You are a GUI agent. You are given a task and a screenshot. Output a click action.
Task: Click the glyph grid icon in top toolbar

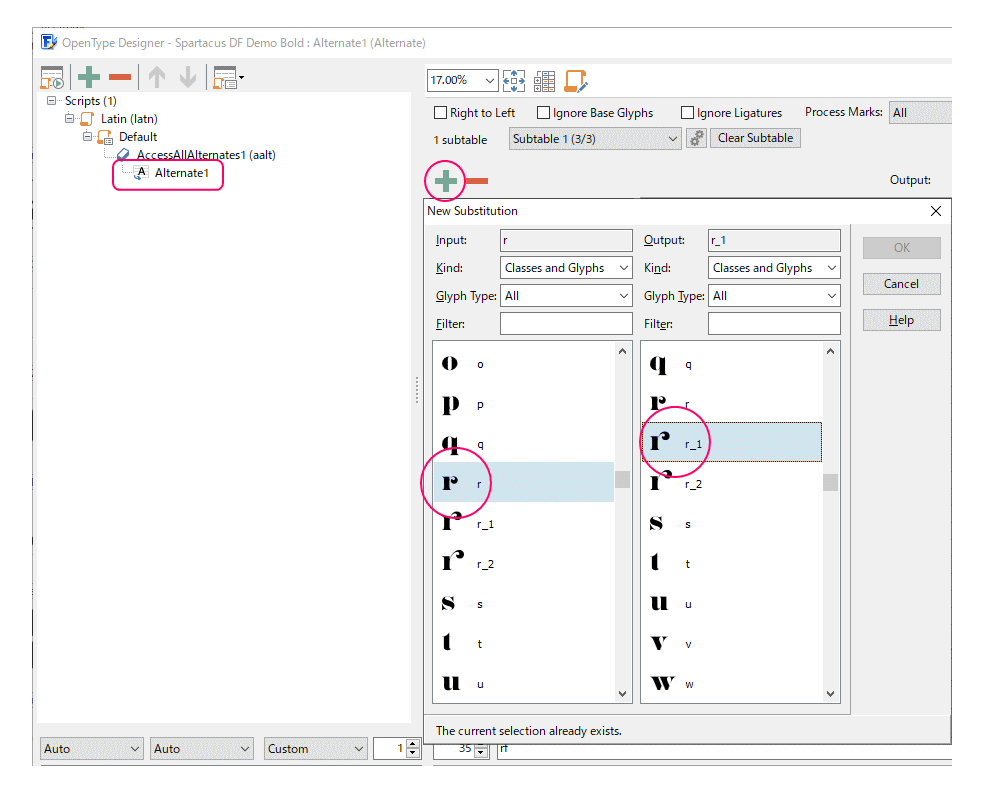tap(544, 80)
